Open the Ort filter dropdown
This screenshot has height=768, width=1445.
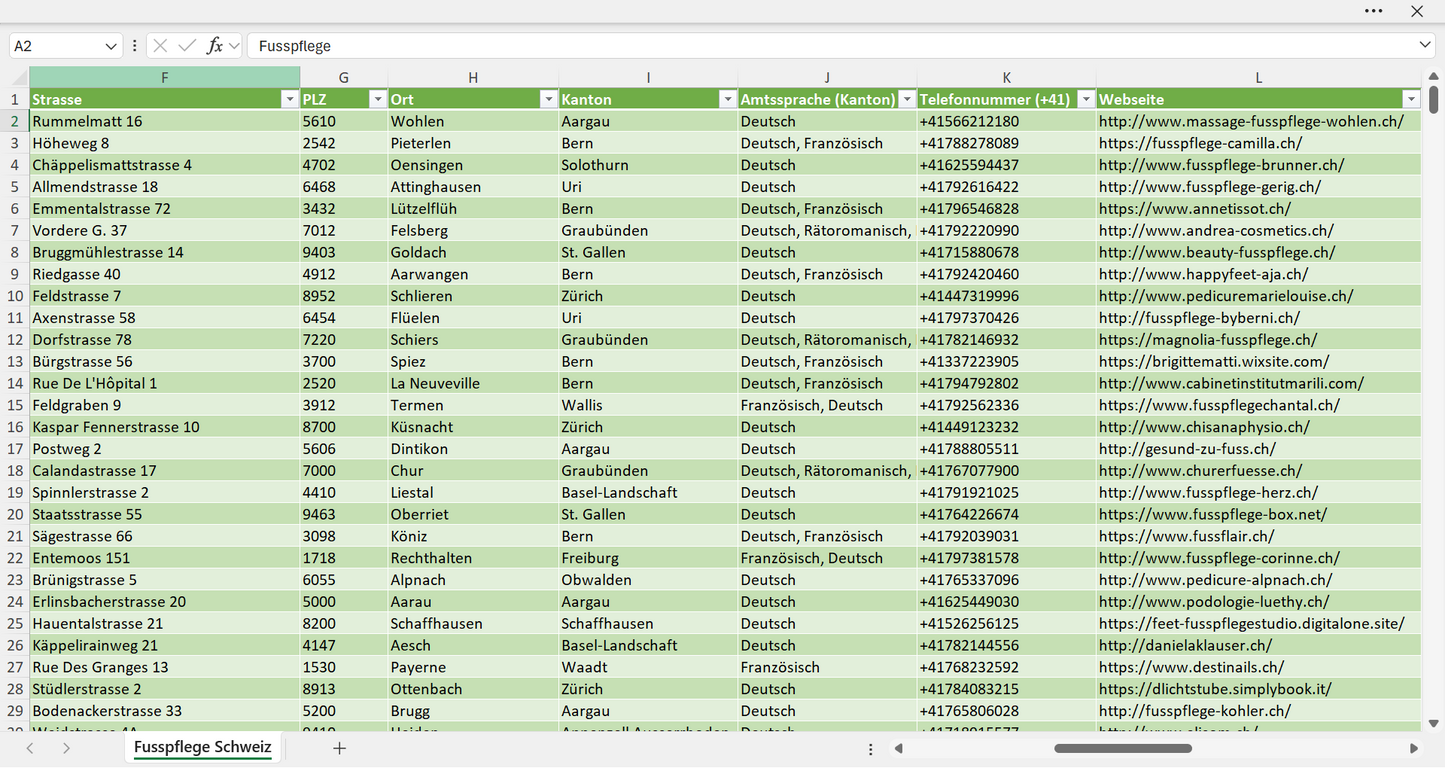[548, 100]
